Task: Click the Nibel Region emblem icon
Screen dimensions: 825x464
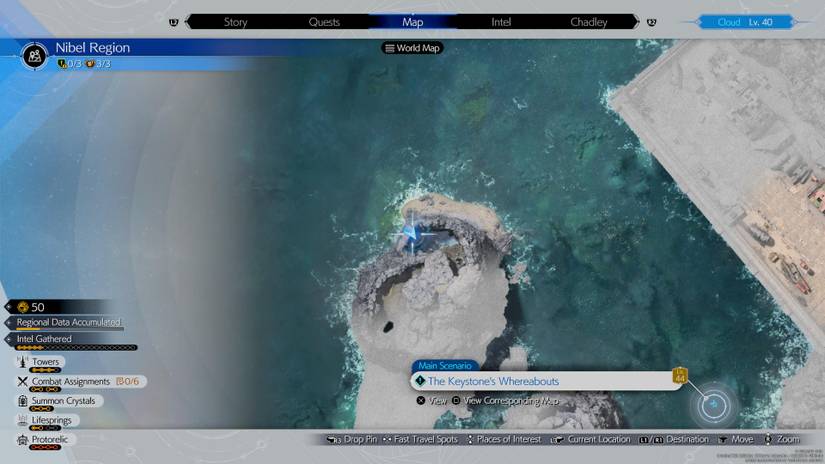Action: (x=35, y=55)
